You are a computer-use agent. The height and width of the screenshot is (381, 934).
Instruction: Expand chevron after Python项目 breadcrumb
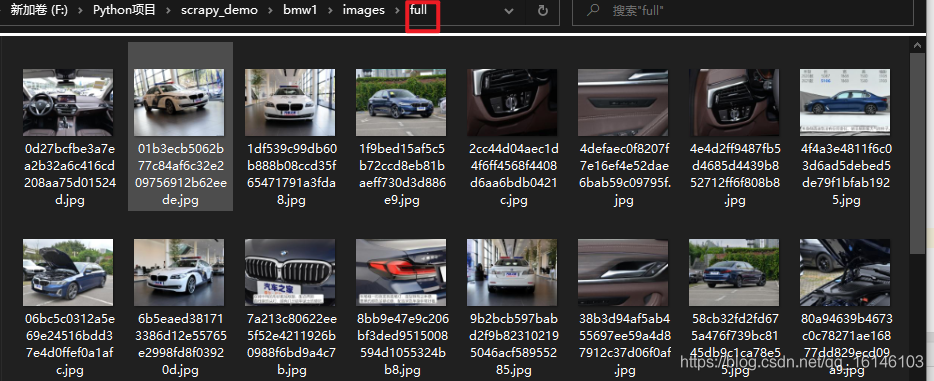[x=169, y=11]
